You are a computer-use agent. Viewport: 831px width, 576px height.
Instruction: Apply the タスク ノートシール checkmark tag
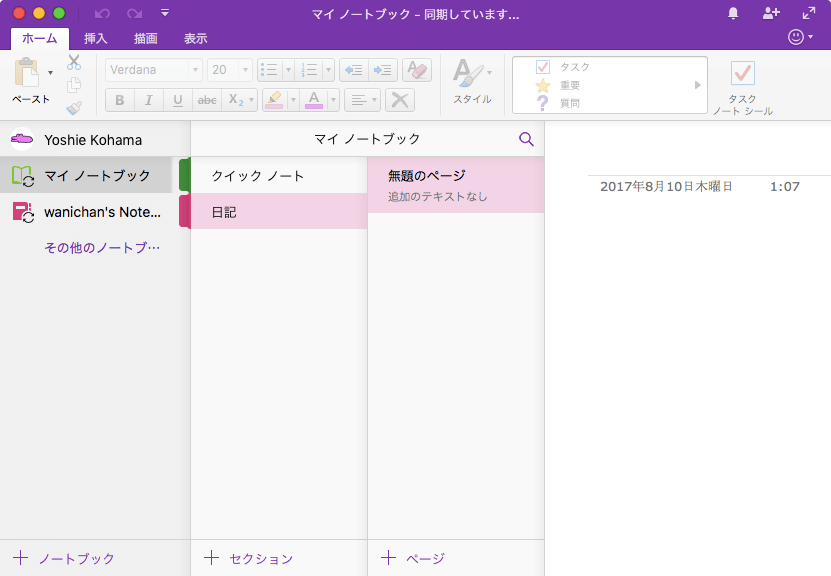coord(743,72)
